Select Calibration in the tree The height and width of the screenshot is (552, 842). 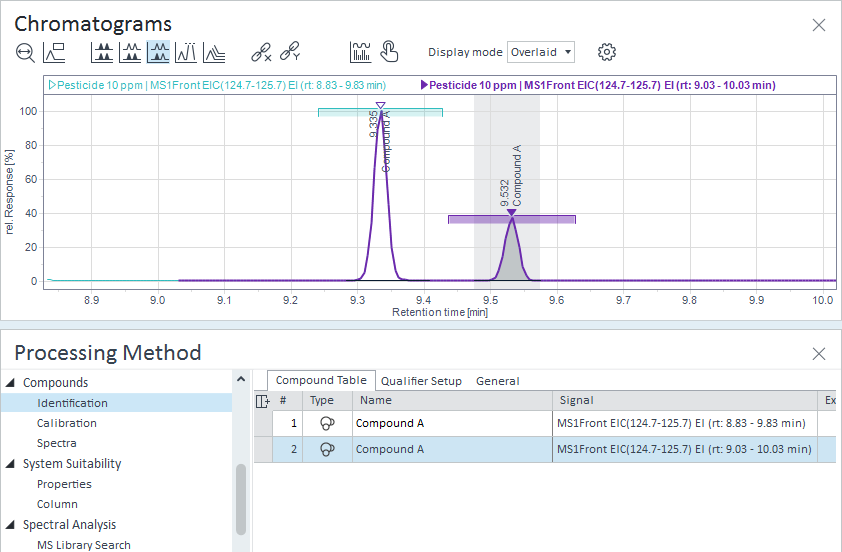[x=67, y=423]
